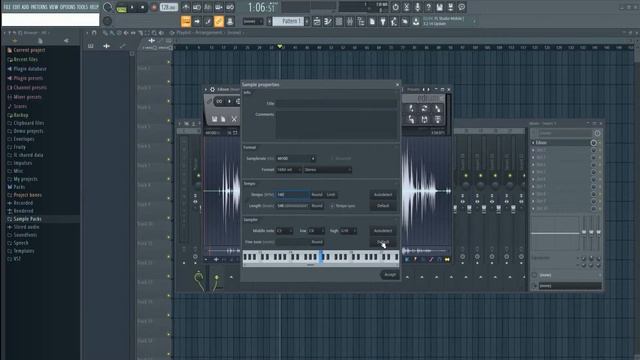Save project with the floppy disk icon

[440, 7]
